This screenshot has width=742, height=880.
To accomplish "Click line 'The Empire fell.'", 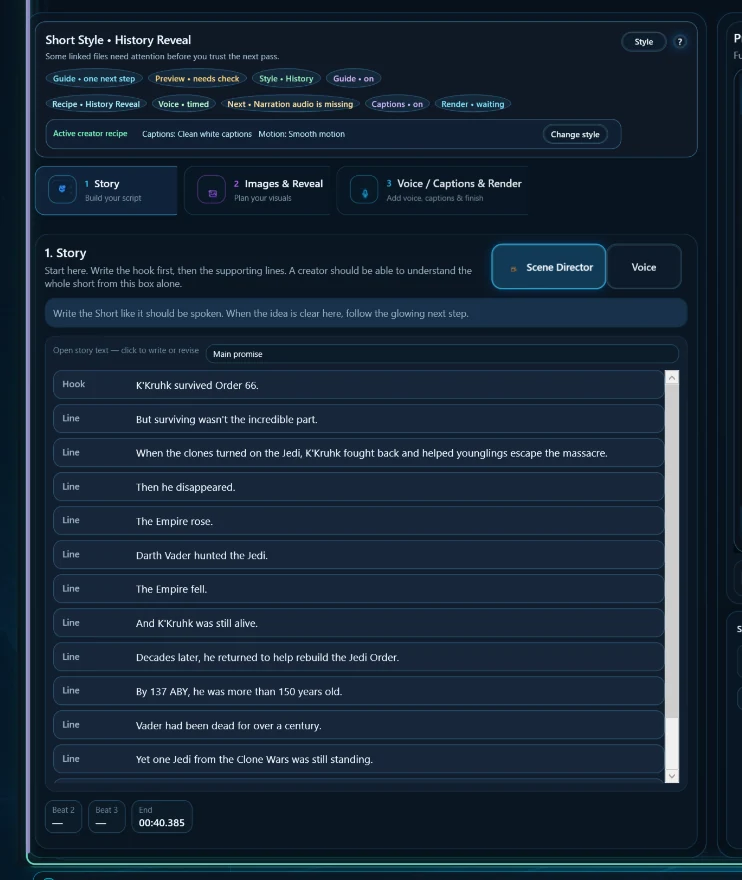I will click(359, 589).
